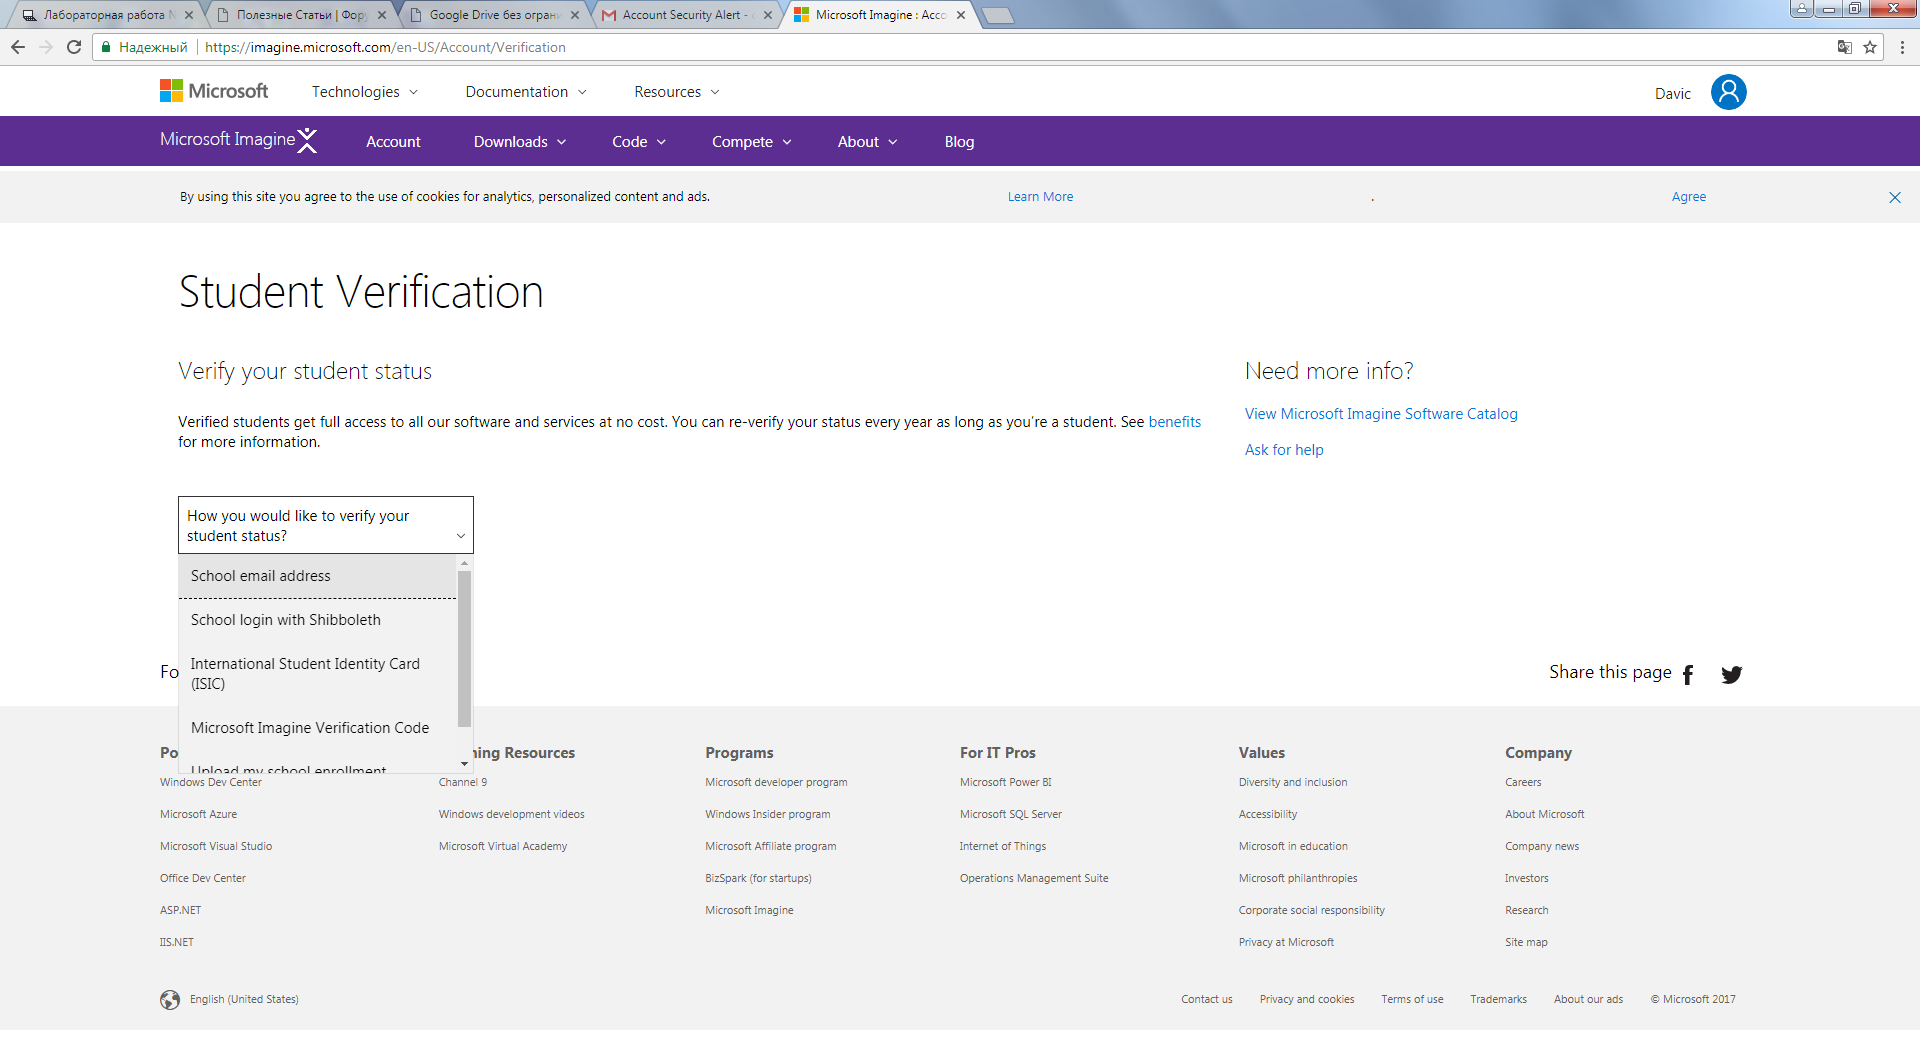
Task: Open the About dropdown
Action: point(867,142)
